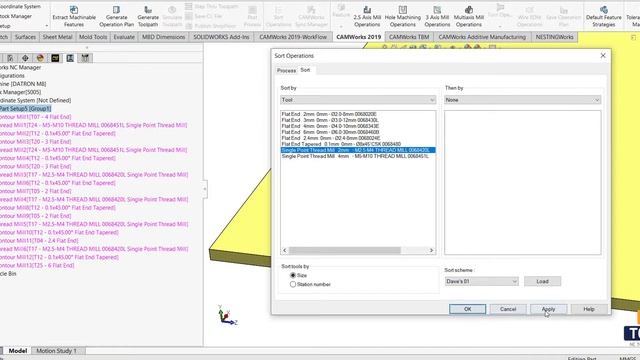Select Part Setup5 [Group1] tree item
The image size is (640, 360).
pyautogui.click(x=25, y=109)
